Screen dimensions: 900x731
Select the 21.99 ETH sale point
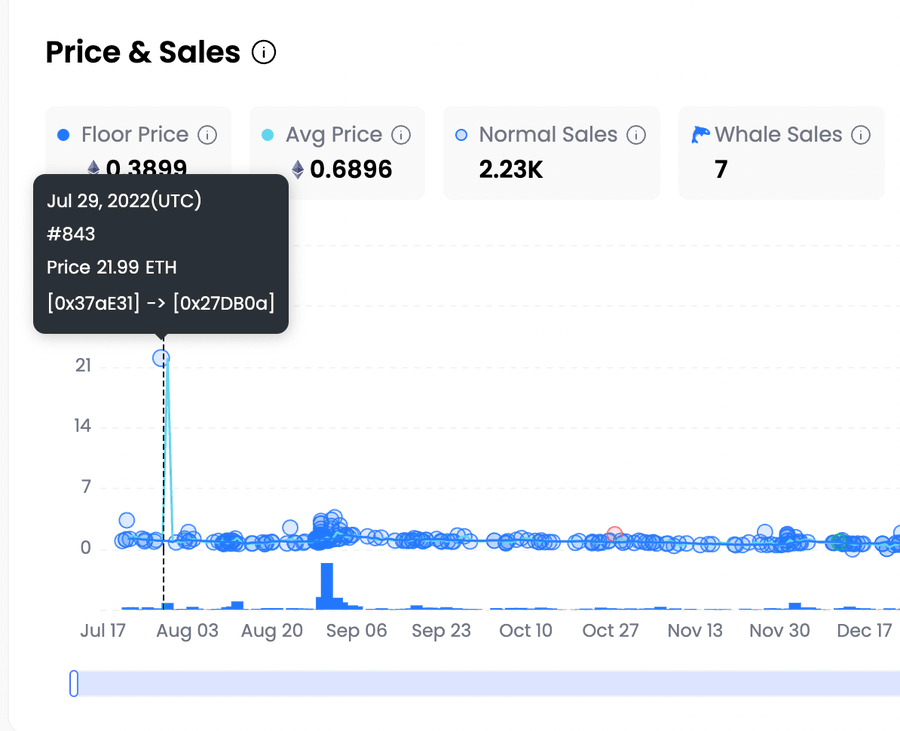(x=161, y=358)
